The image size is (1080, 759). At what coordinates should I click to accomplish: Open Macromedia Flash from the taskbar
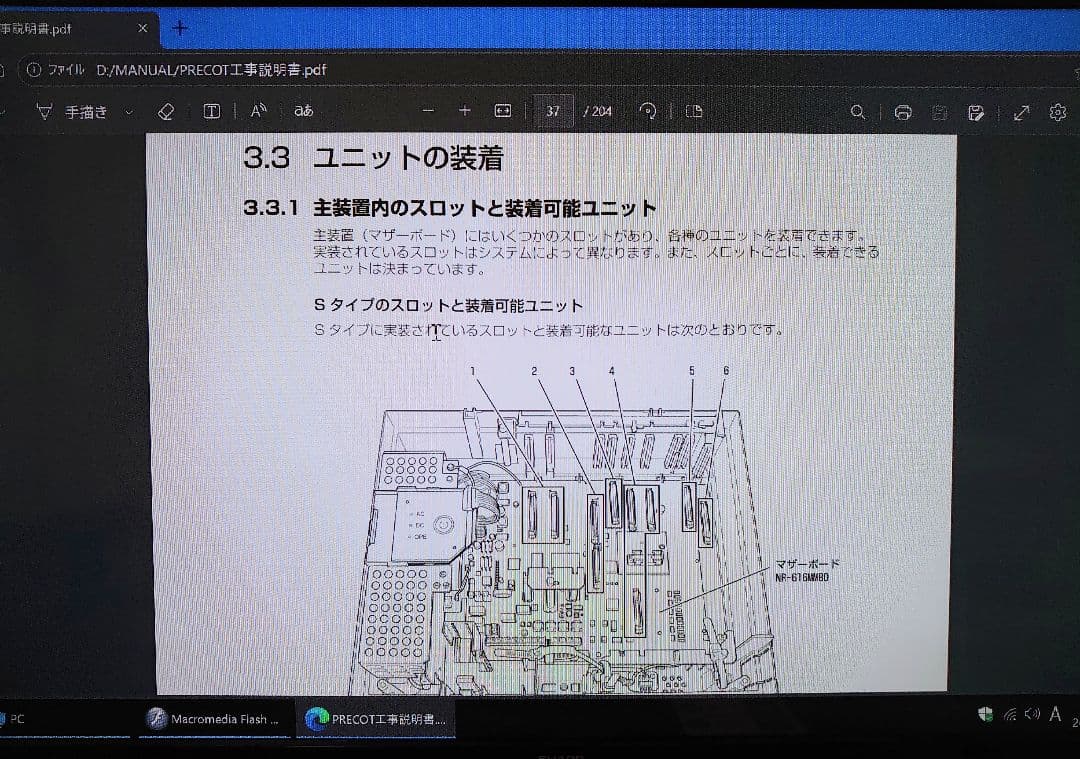coord(215,718)
